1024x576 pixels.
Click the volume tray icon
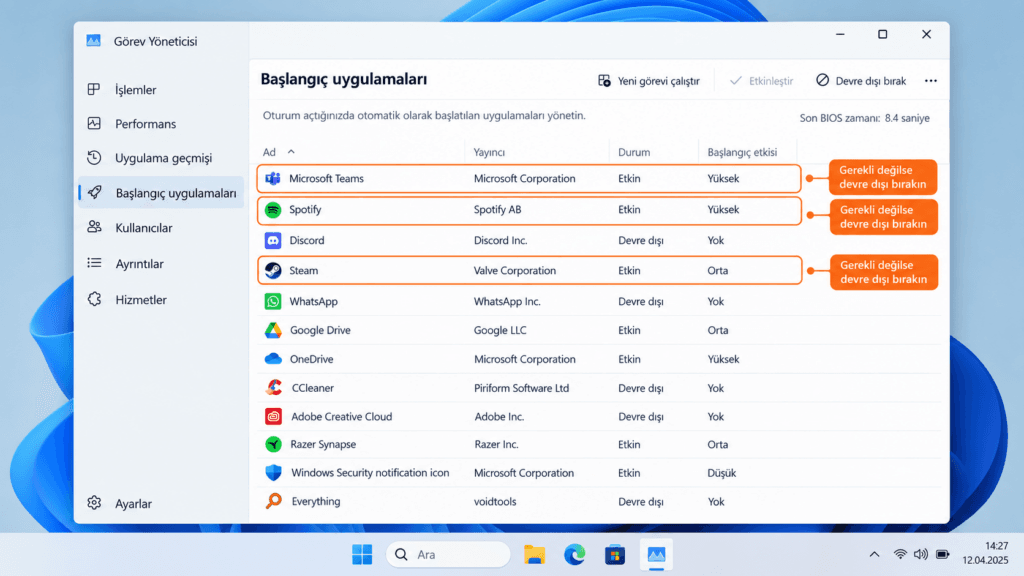click(921, 554)
